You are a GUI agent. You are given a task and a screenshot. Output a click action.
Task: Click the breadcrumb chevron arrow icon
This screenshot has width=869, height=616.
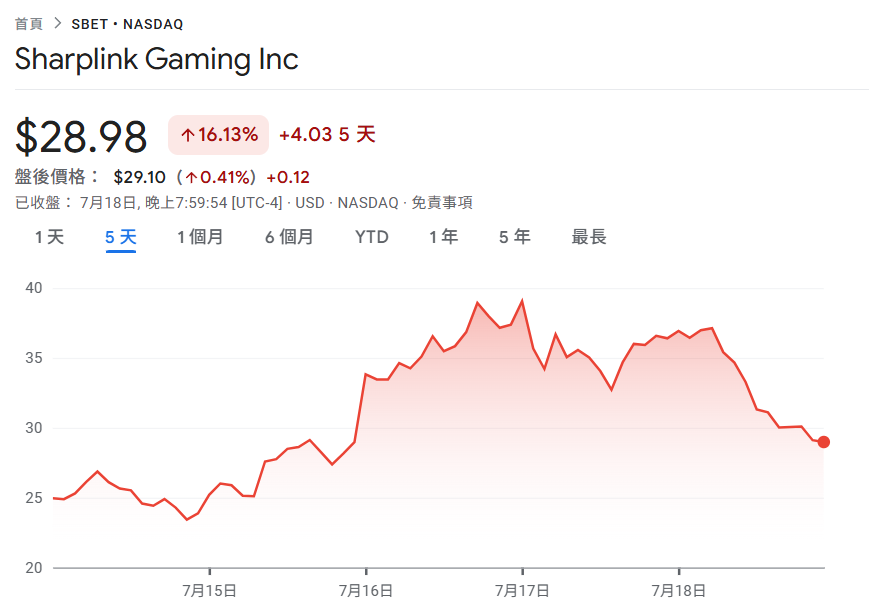tap(57, 23)
